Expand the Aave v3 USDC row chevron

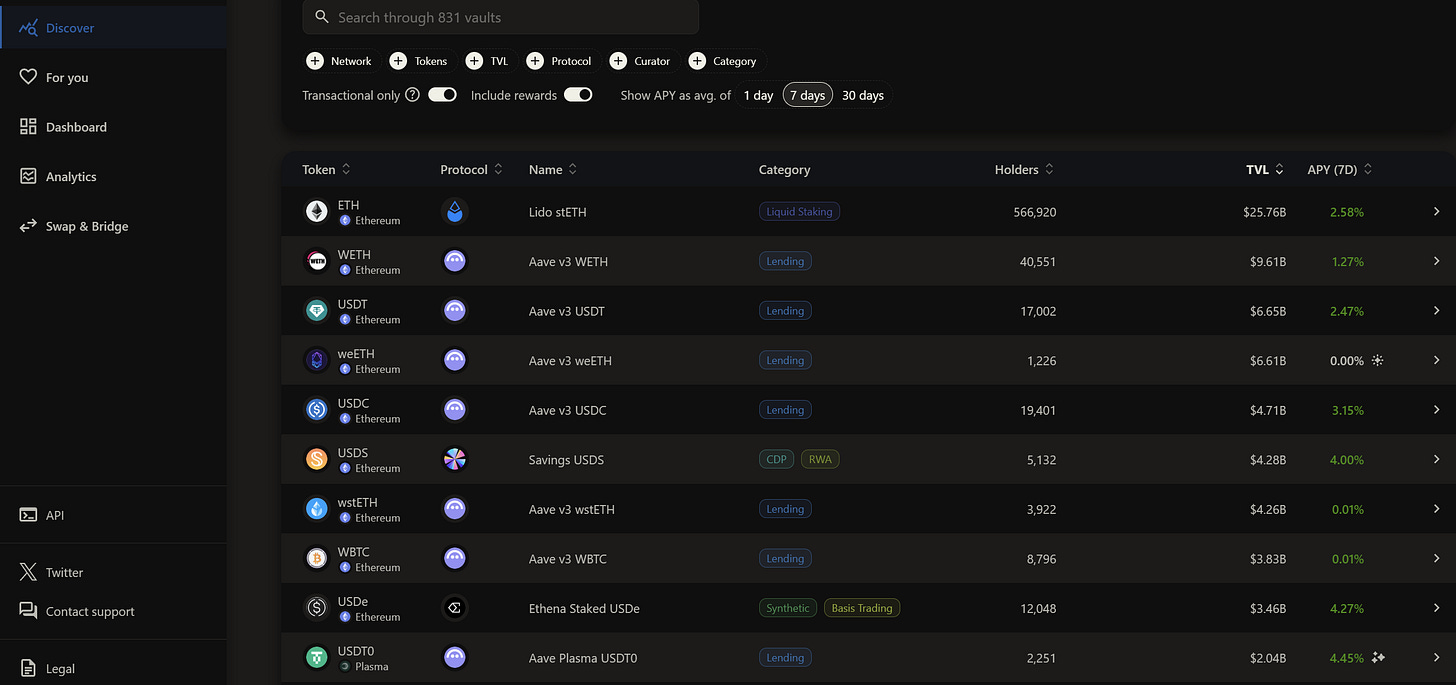click(1437, 410)
